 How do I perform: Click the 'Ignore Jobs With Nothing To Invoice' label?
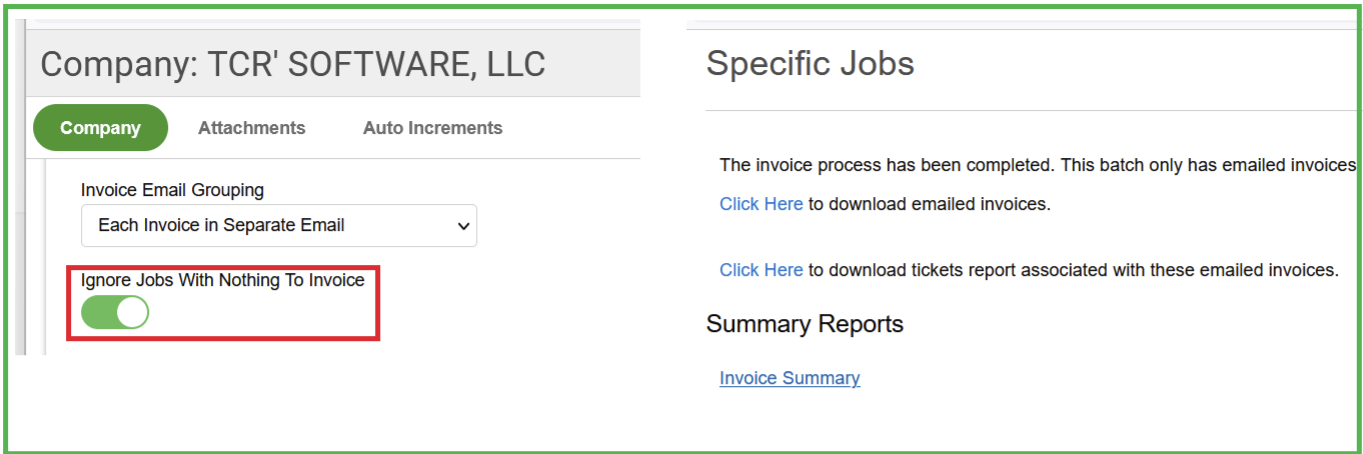222,281
